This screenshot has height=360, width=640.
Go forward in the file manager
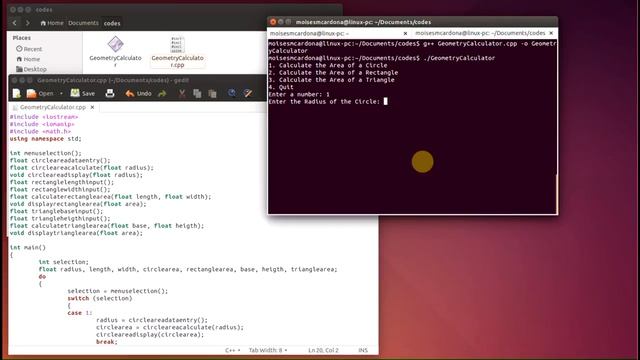pyautogui.click(x=27, y=23)
